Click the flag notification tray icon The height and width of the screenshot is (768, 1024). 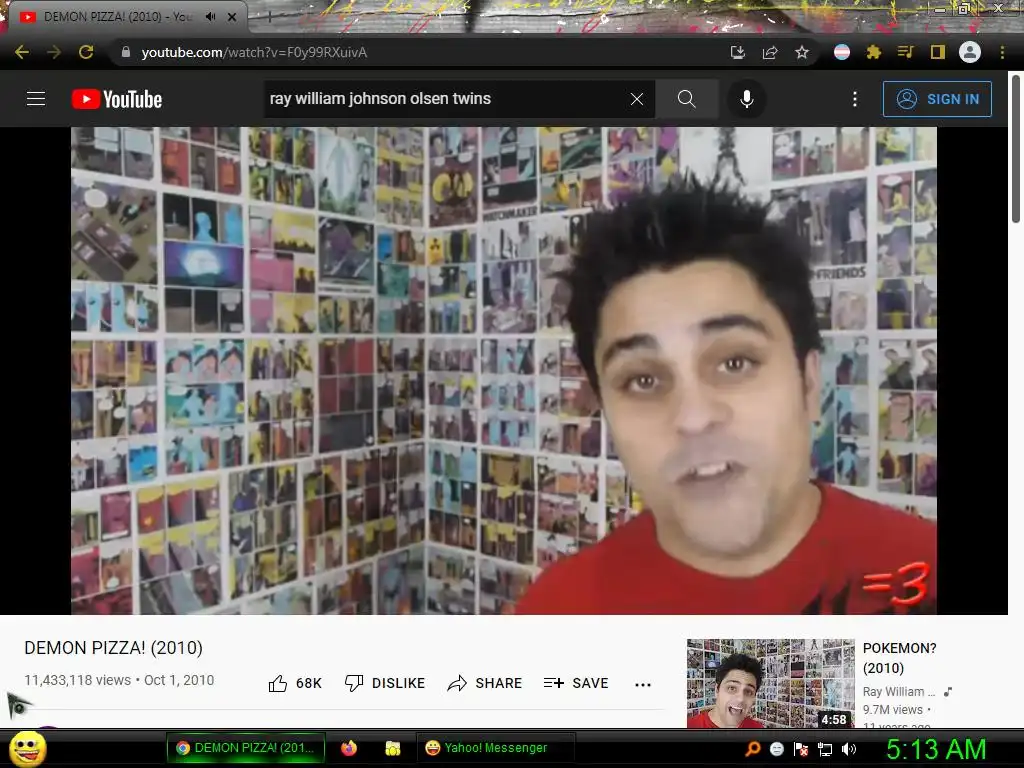pyautogui.click(x=801, y=749)
